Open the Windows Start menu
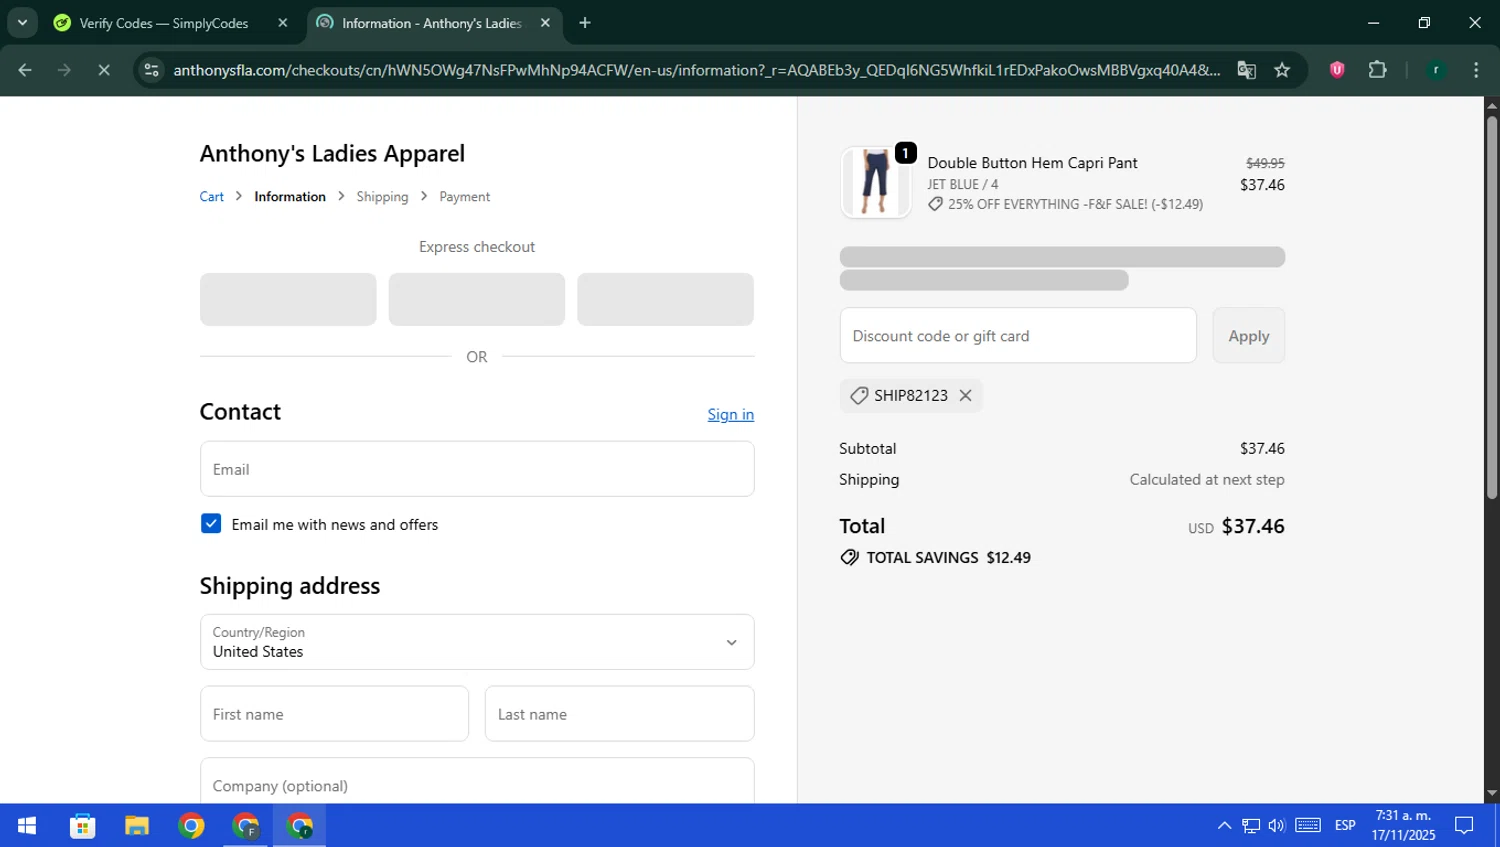The image size is (1500, 847). (x=27, y=826)
